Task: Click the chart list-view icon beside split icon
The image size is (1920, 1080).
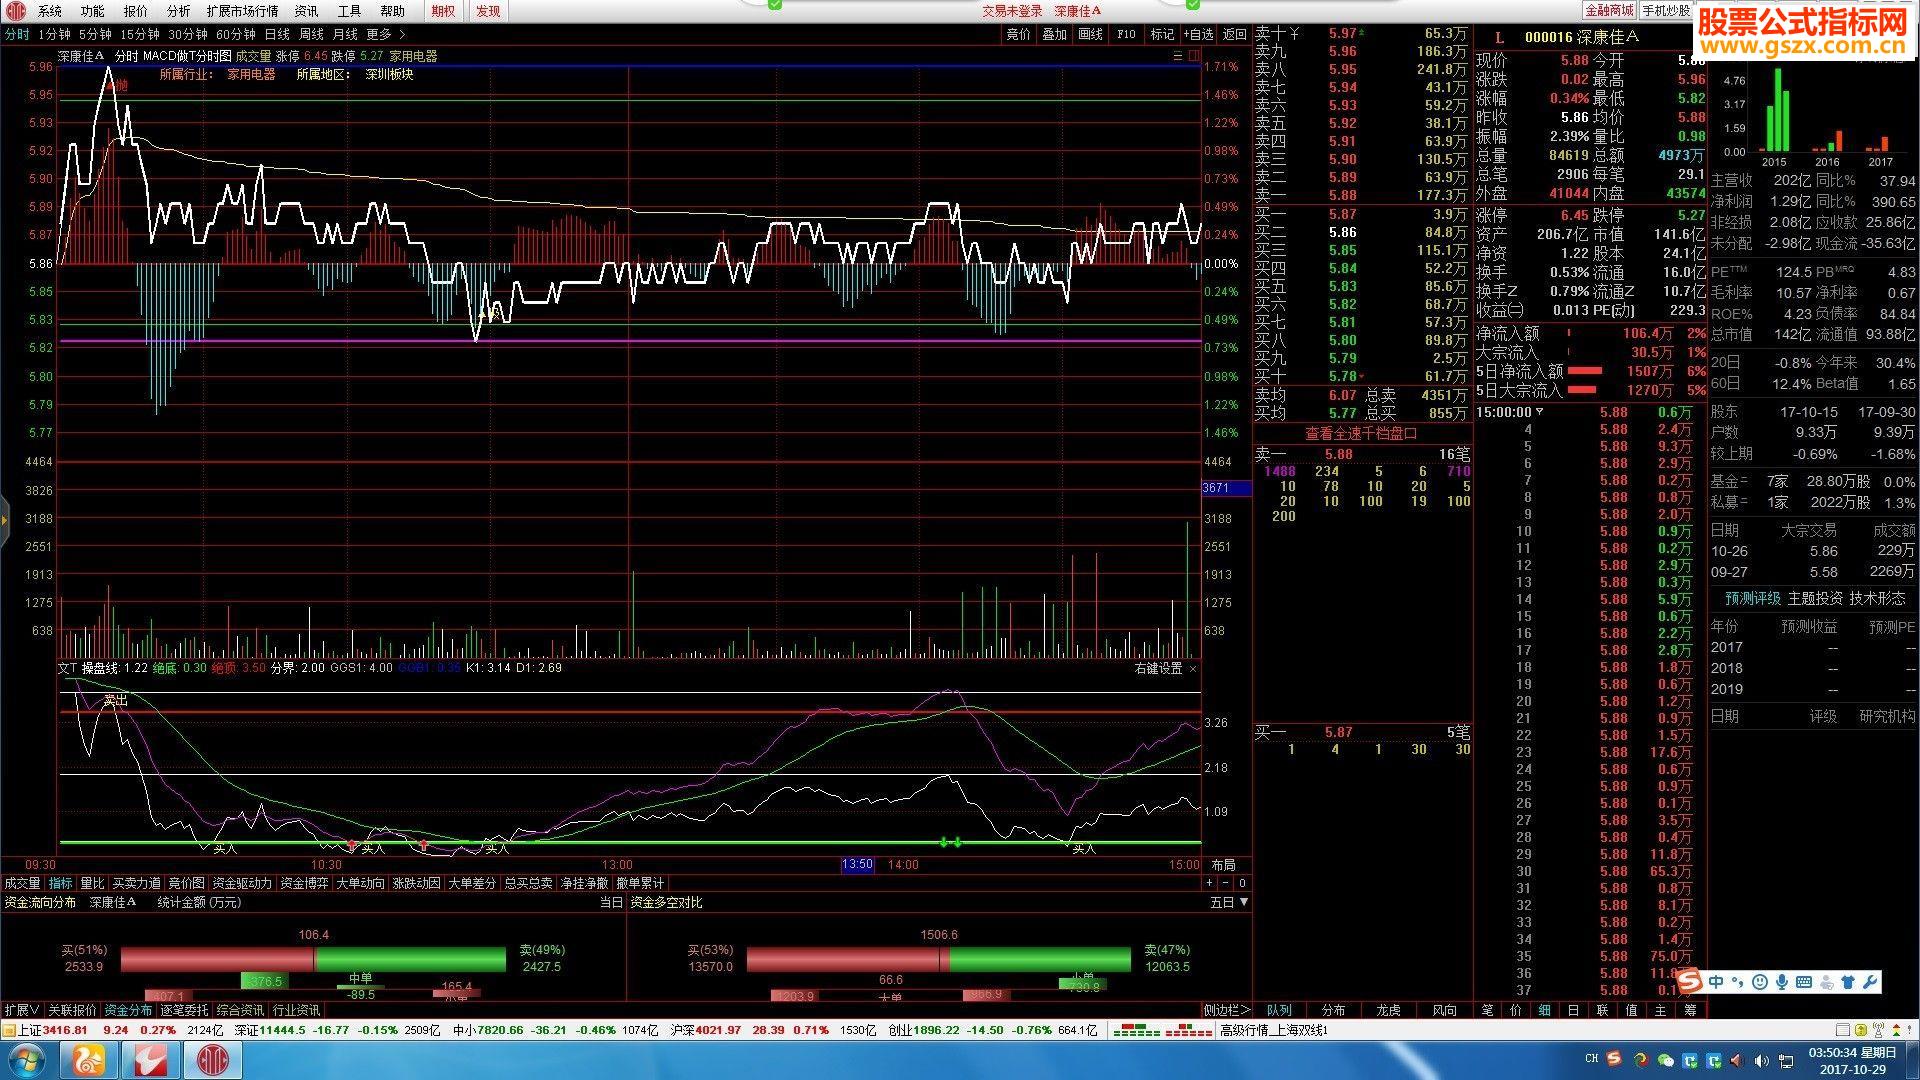Action: coord(1178,56)
